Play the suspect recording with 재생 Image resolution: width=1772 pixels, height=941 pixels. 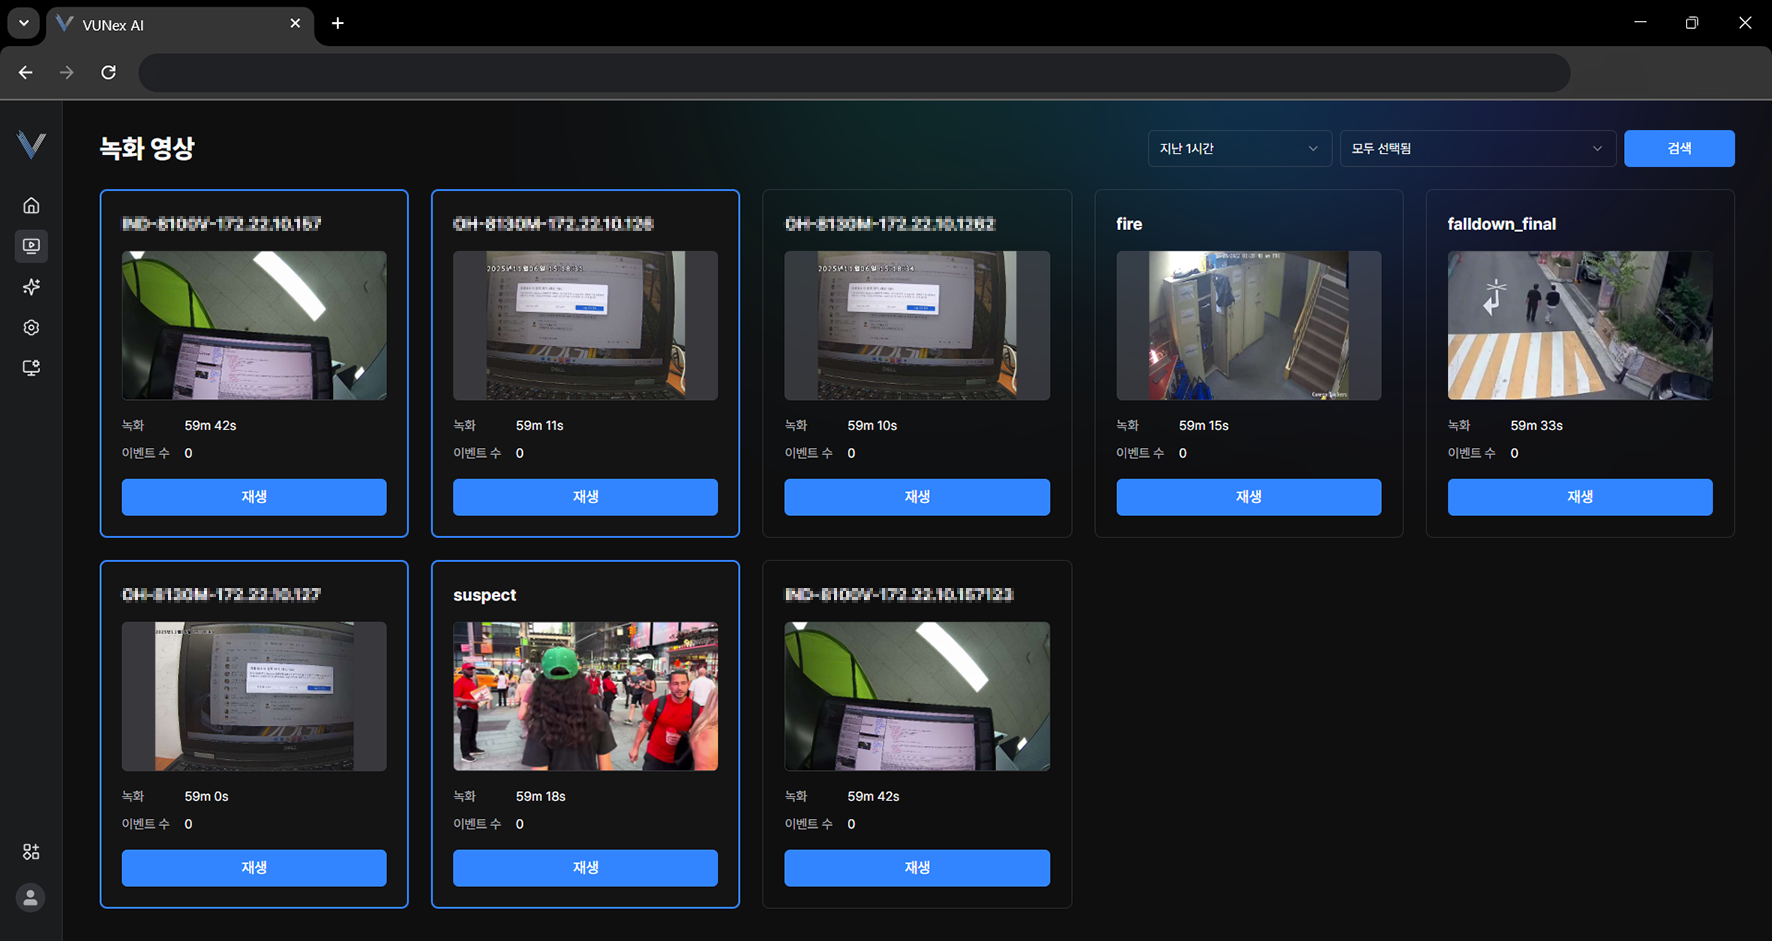(585, 868)
